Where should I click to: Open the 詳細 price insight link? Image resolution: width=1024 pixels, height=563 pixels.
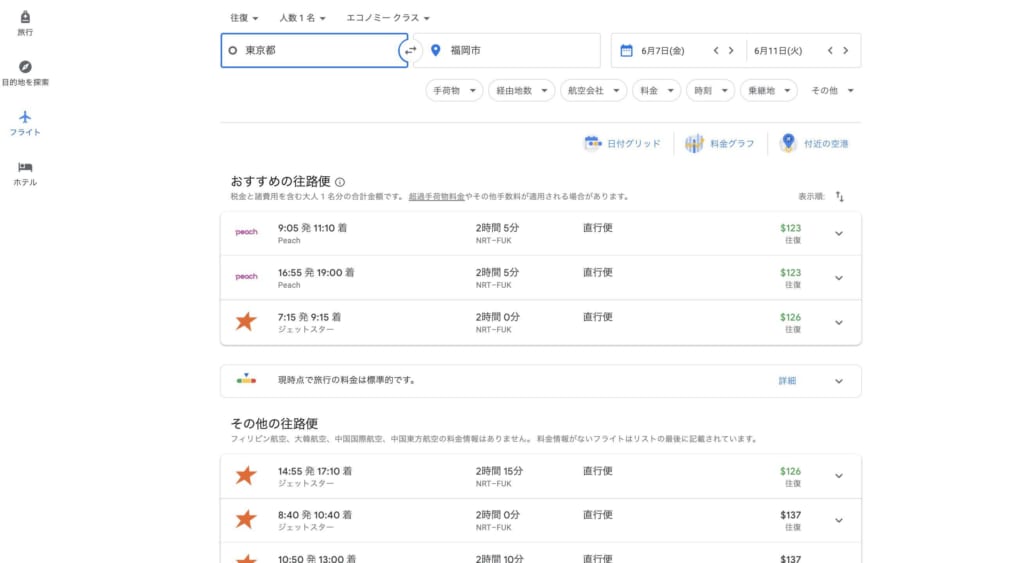787,381
